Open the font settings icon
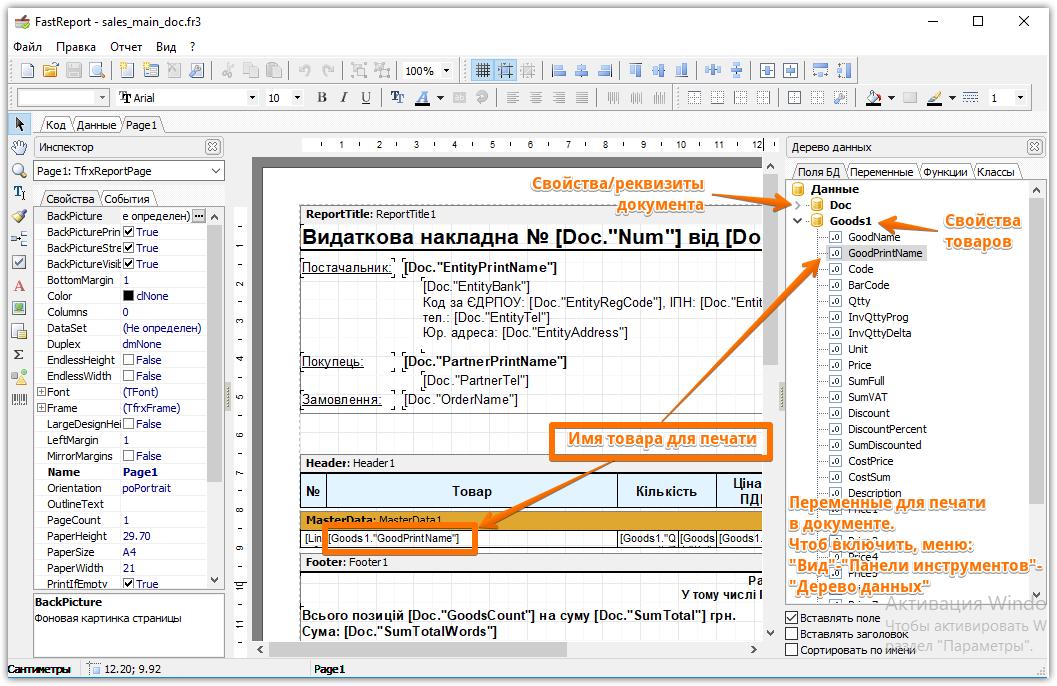Viewport: 1057px width, 686px height. click(x=397, y=98)
